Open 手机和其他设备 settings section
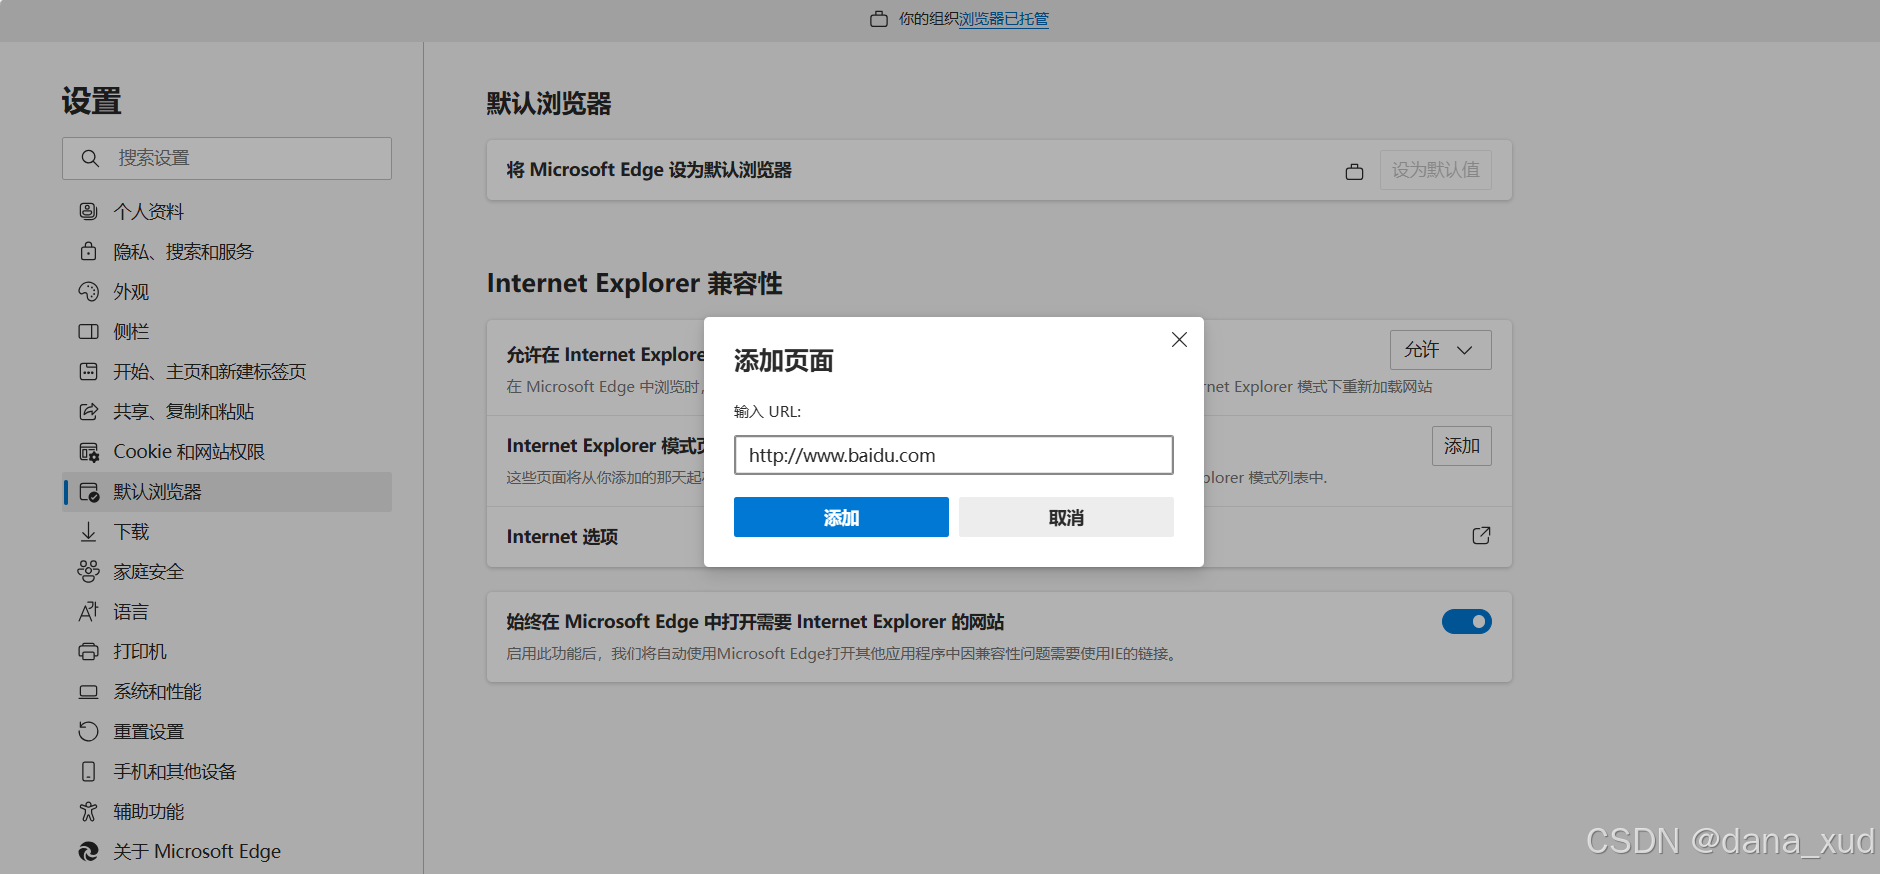 tap(227, 771)
